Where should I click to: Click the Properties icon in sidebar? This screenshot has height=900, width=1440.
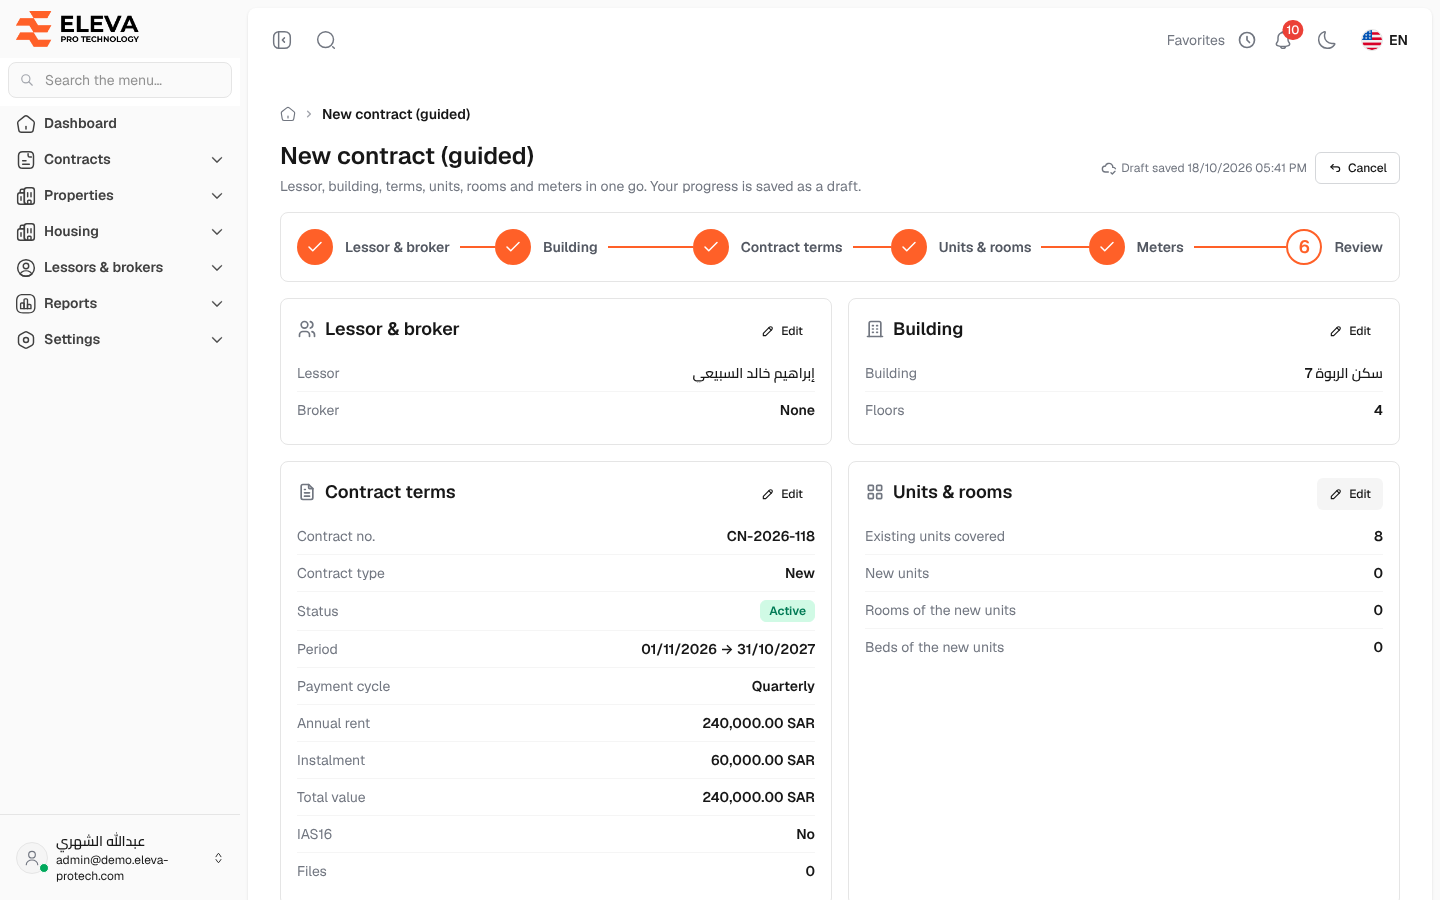26,196
